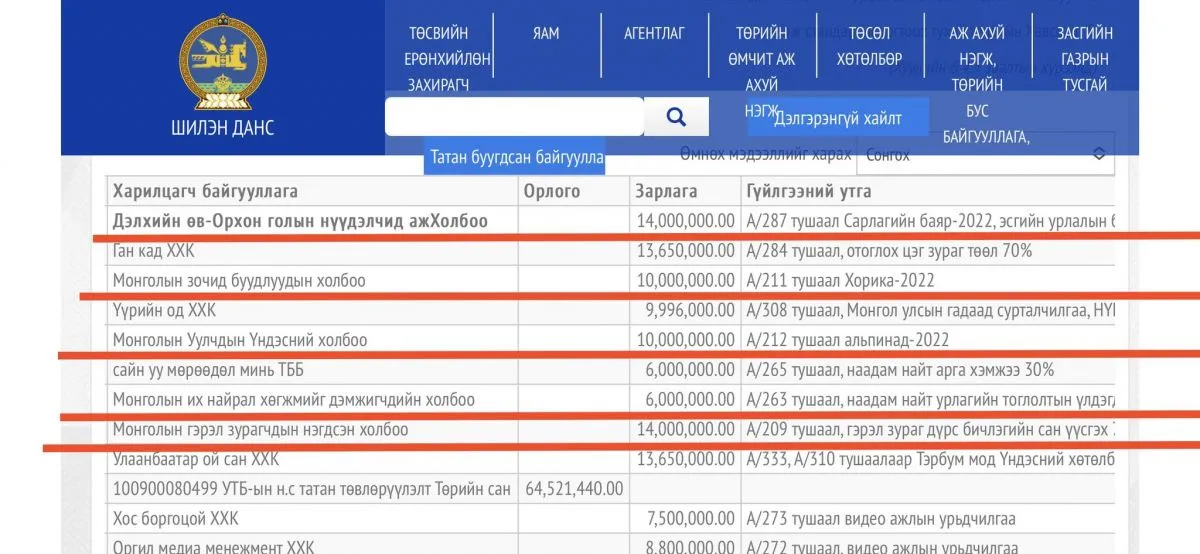Open the Сонгох dropdown

(988, 154)
